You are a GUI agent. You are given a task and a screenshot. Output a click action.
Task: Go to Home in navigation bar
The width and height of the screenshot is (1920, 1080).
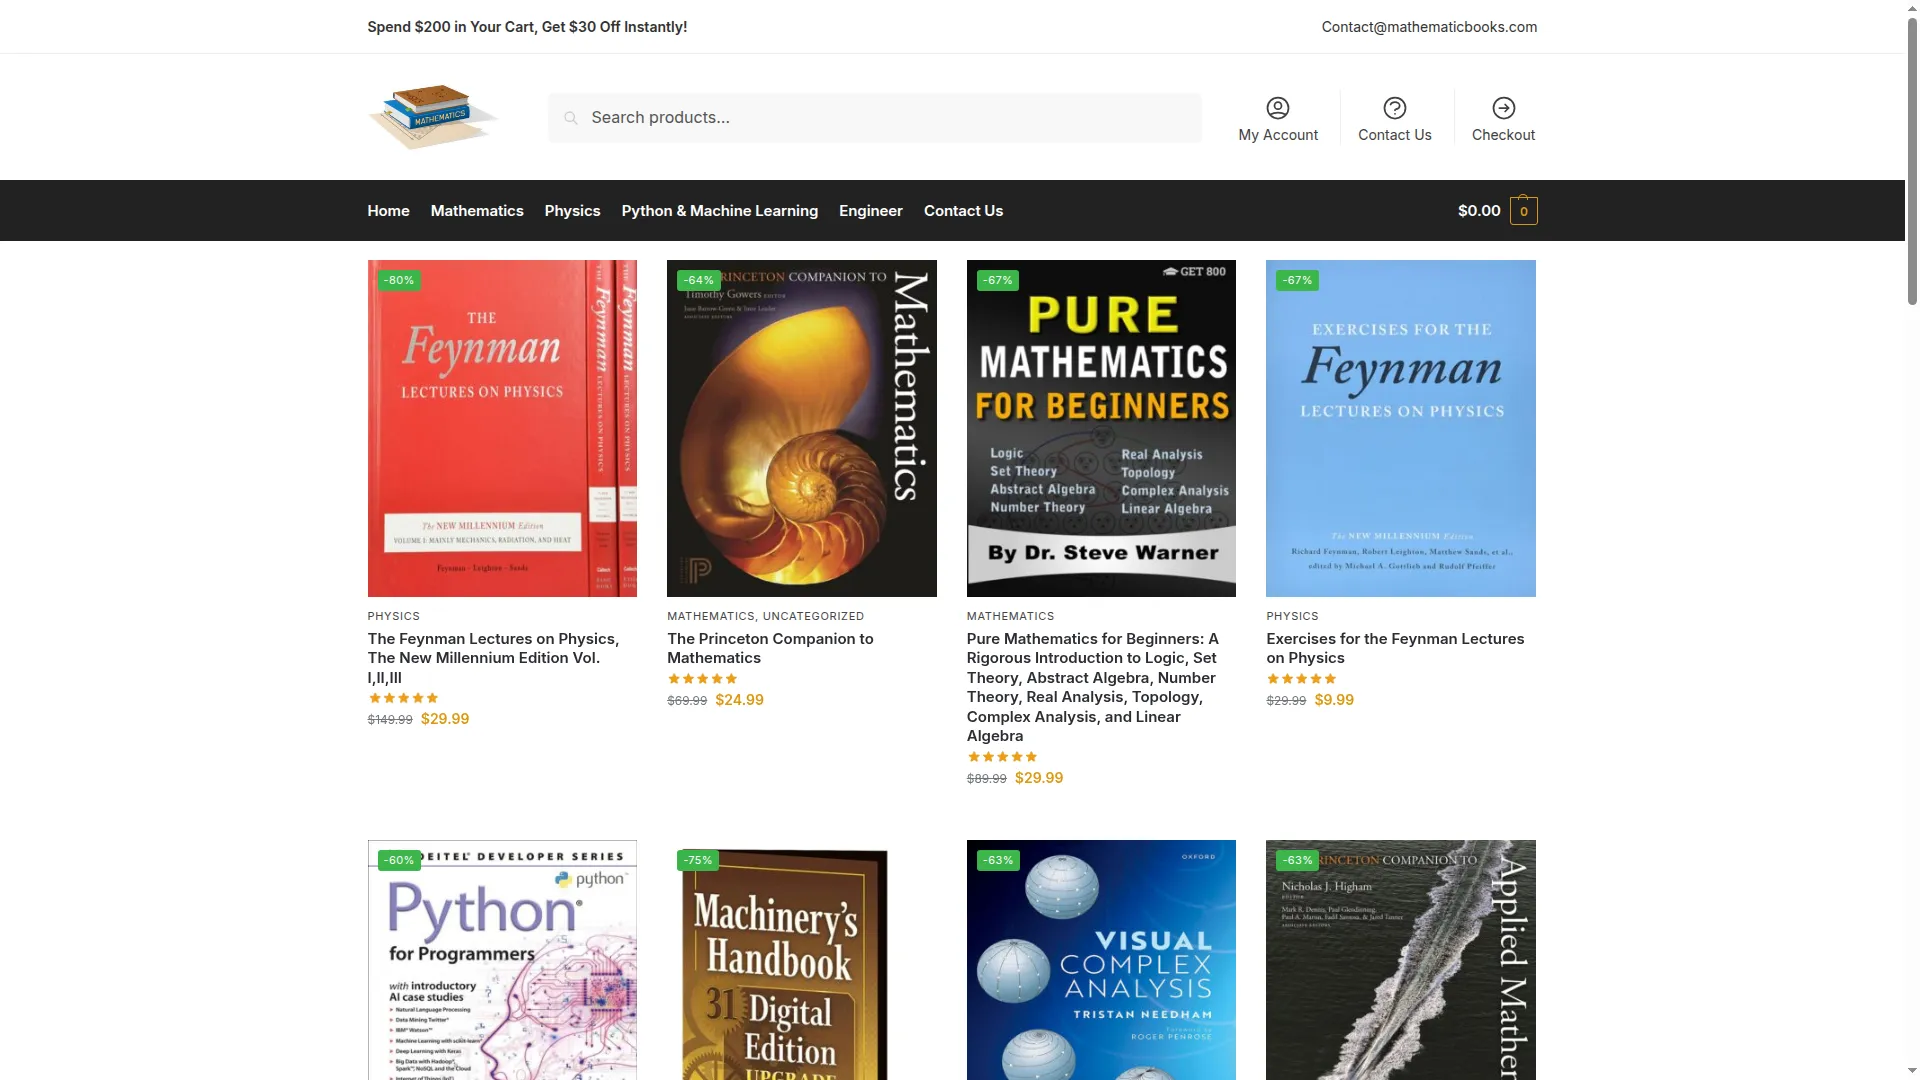coord(388,211)
